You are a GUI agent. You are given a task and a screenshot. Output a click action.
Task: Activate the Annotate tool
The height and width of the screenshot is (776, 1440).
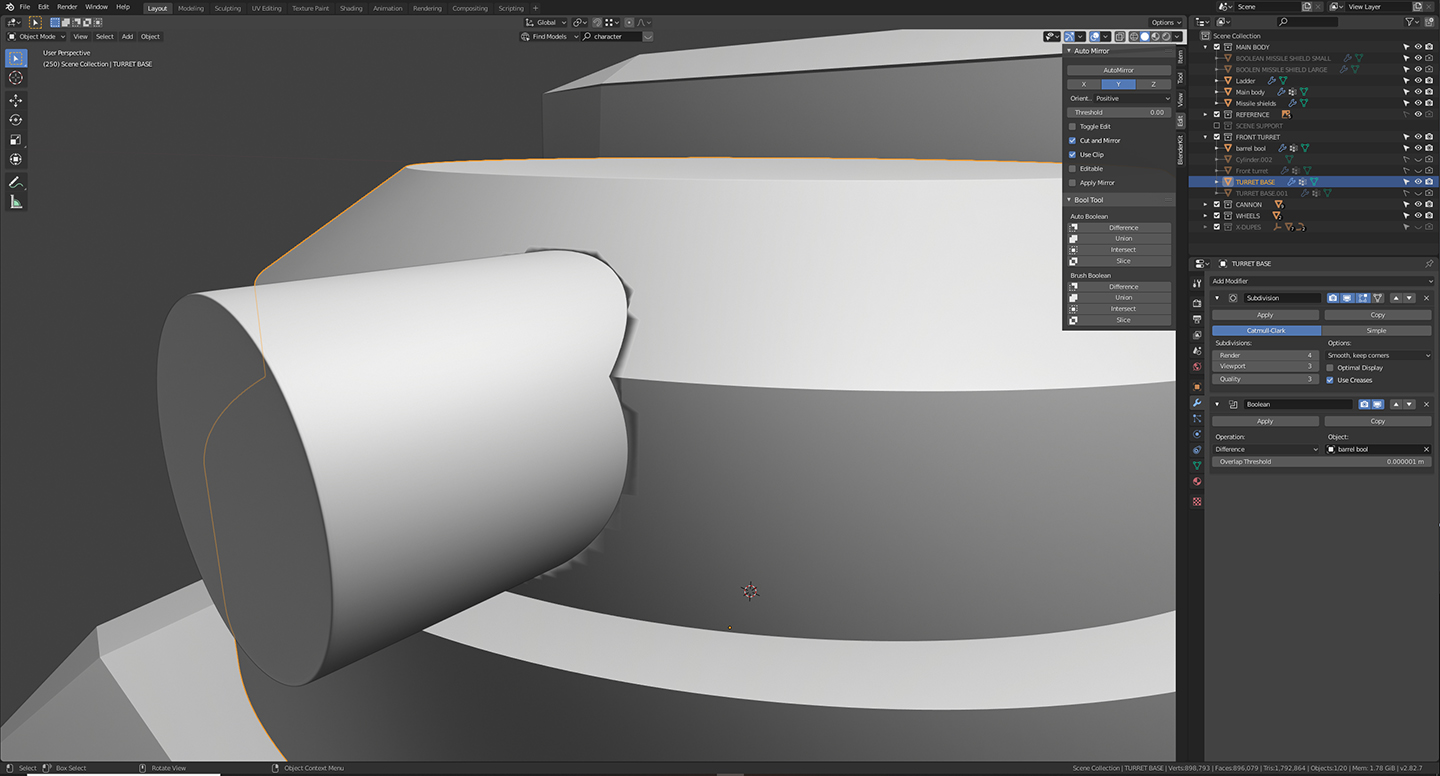tap(16, 182)
